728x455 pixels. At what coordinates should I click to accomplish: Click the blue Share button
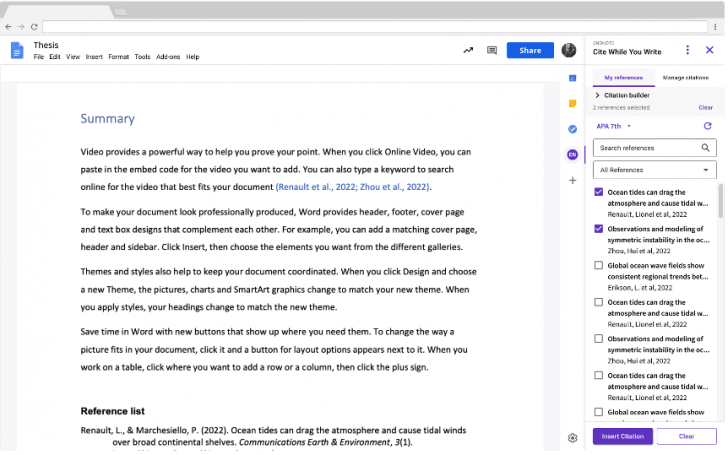(x=530, y=50)
